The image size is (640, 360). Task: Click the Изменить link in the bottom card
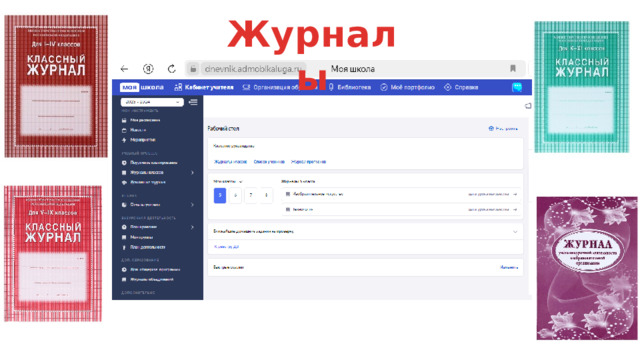tap(509, 268)
